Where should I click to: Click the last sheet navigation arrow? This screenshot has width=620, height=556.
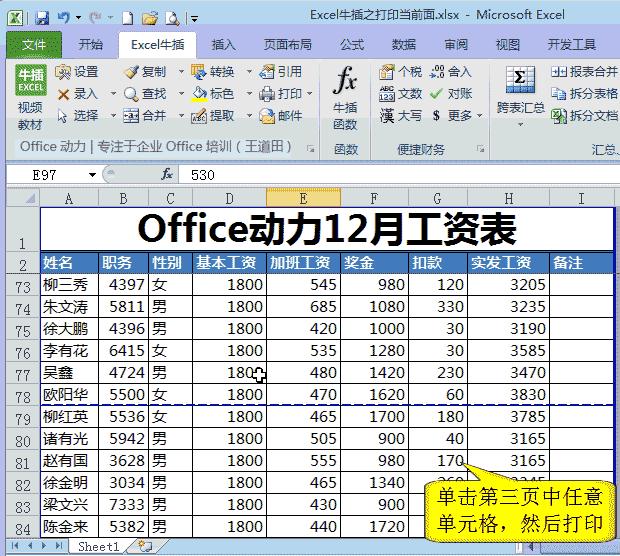59,546
